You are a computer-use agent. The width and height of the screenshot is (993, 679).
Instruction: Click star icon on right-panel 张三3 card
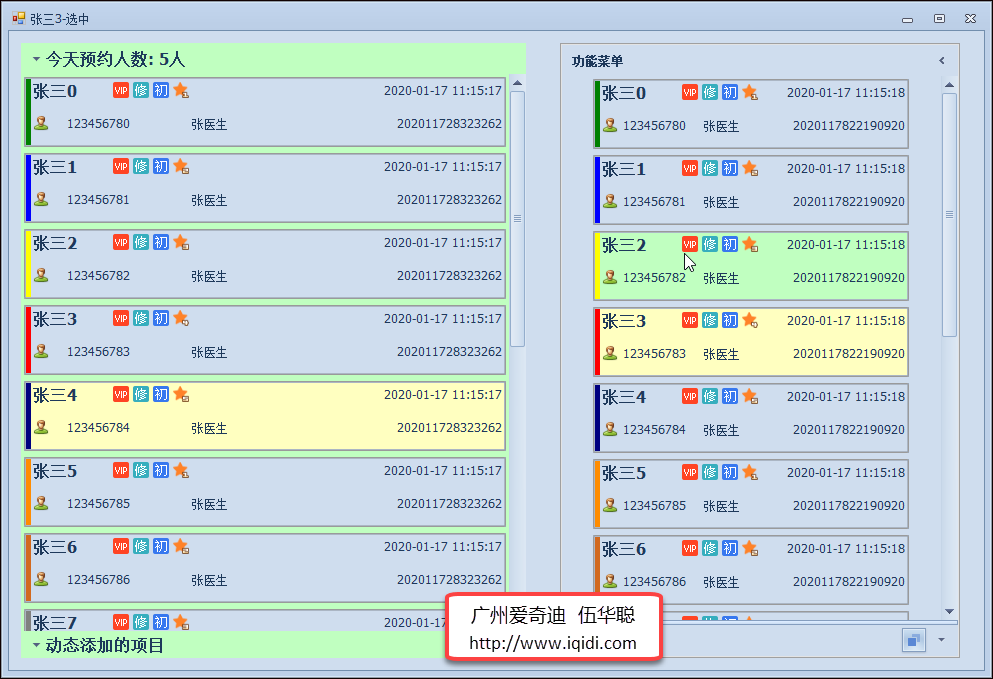750,320
